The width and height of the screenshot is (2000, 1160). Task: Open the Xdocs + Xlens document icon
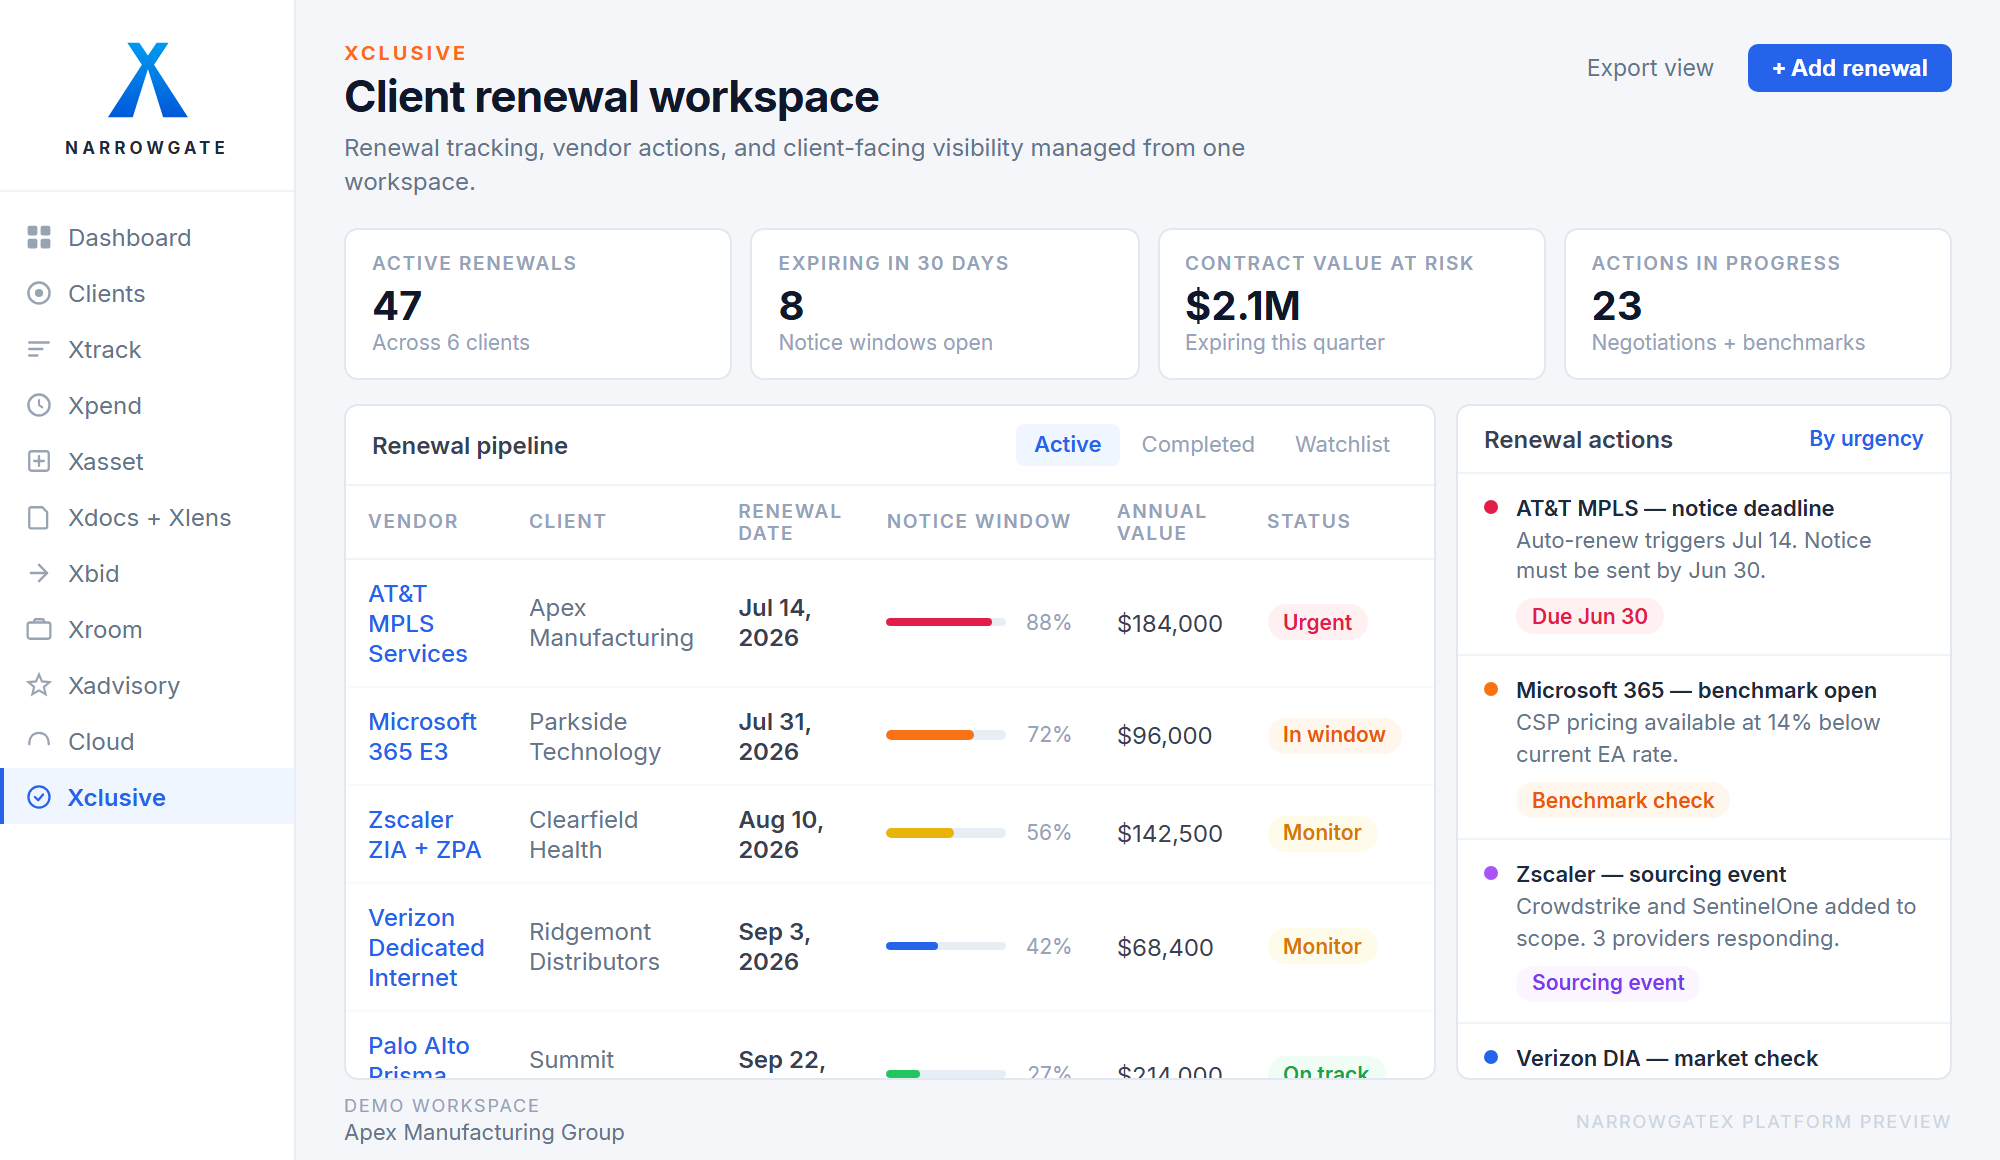[39, 517]
